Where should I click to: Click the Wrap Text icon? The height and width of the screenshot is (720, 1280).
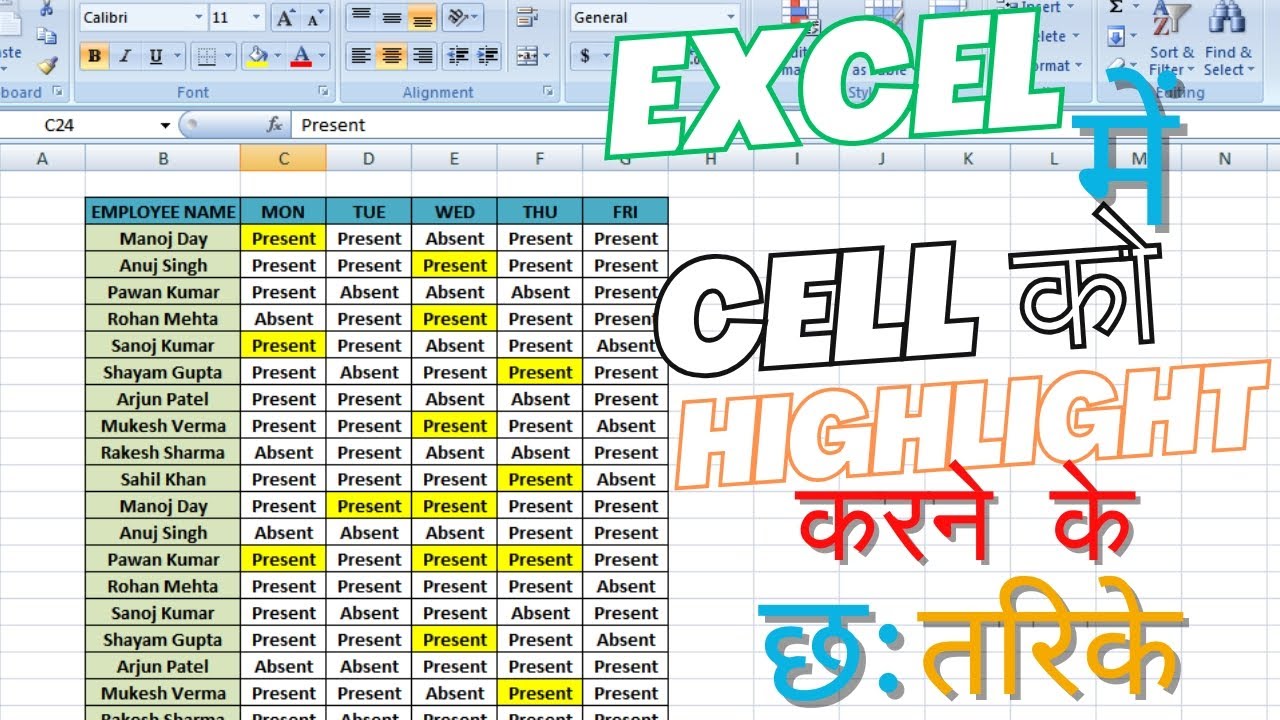pos(526,17)
